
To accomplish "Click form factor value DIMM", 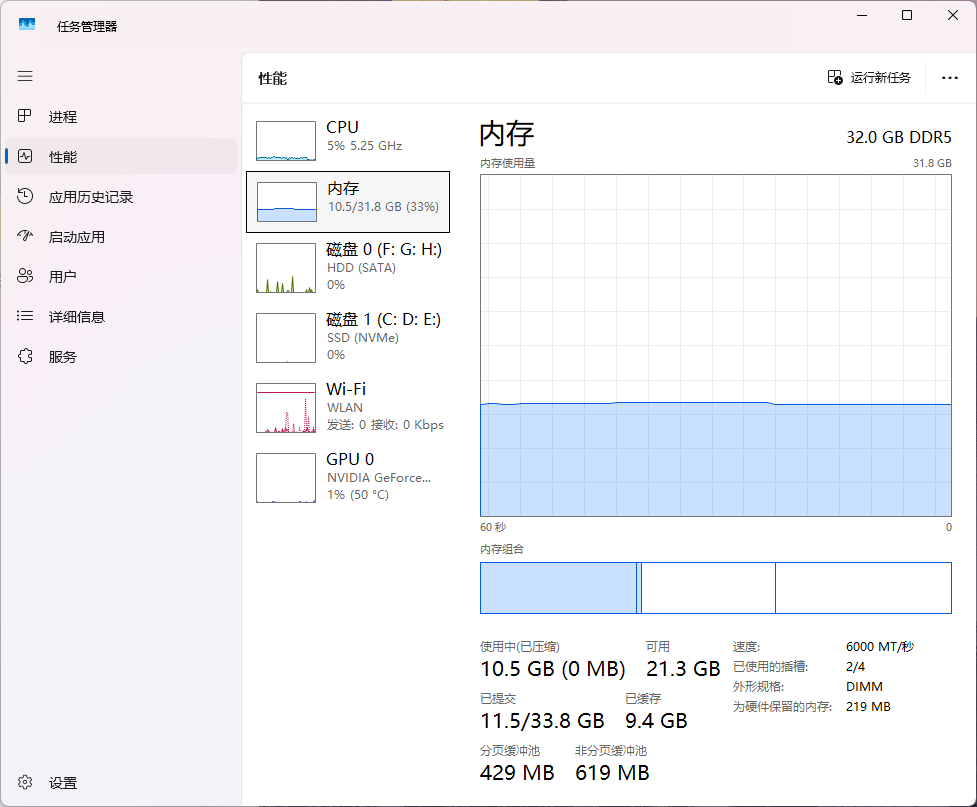I will pos(864,687).
